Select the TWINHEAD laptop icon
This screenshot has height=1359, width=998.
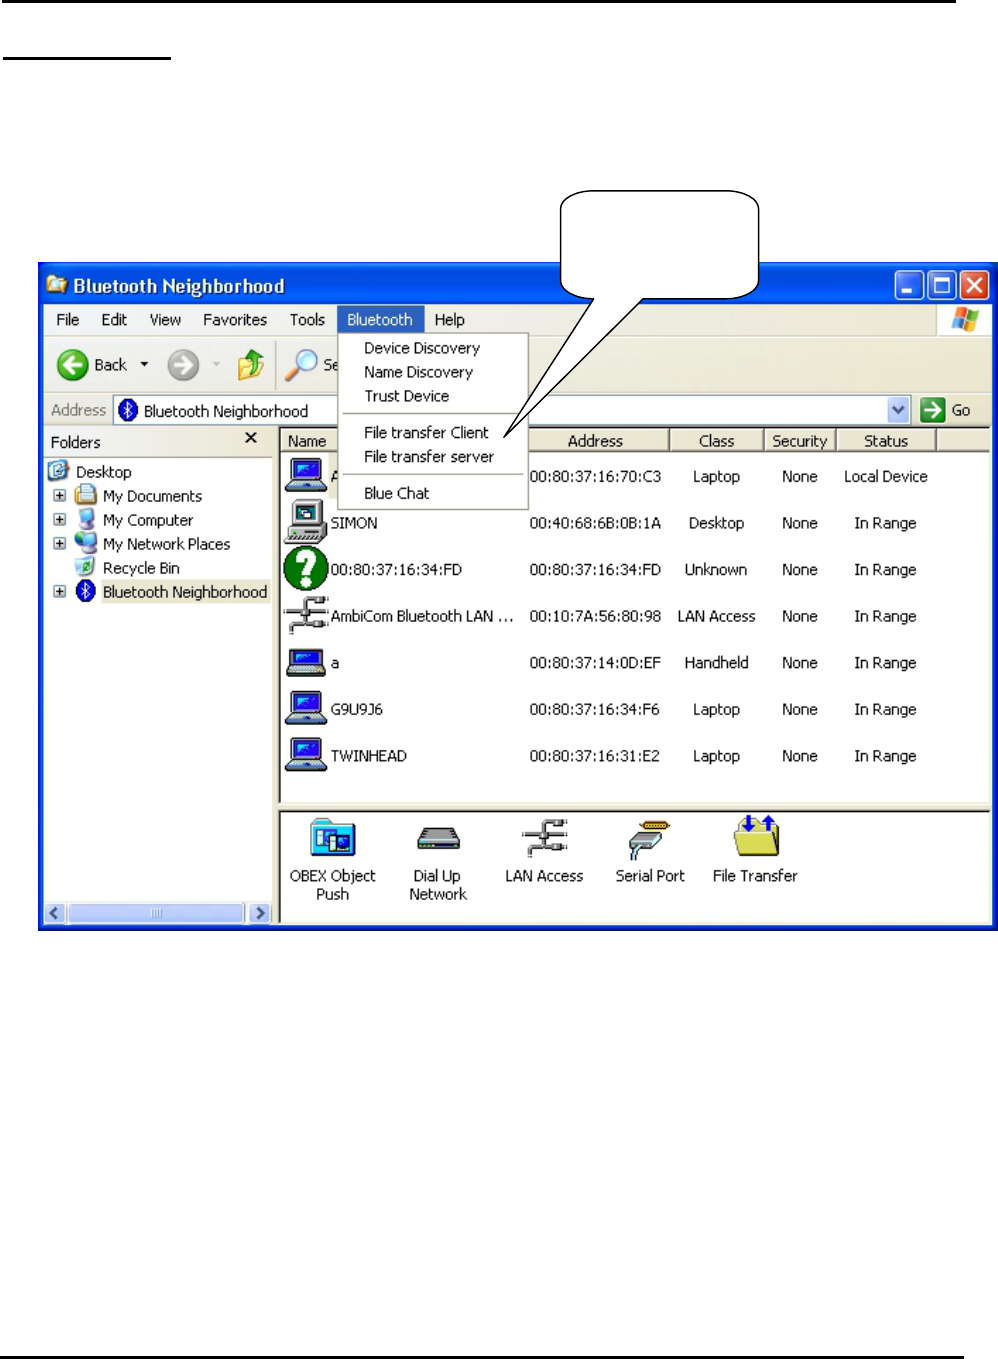tap(305, 755)
